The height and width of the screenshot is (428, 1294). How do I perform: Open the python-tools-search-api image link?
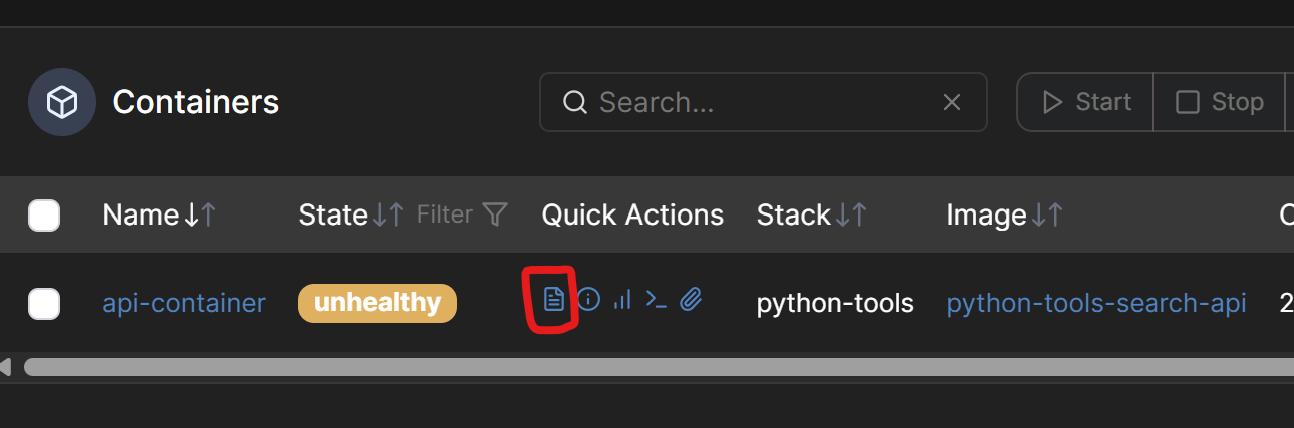click(x=1096, y=303)
